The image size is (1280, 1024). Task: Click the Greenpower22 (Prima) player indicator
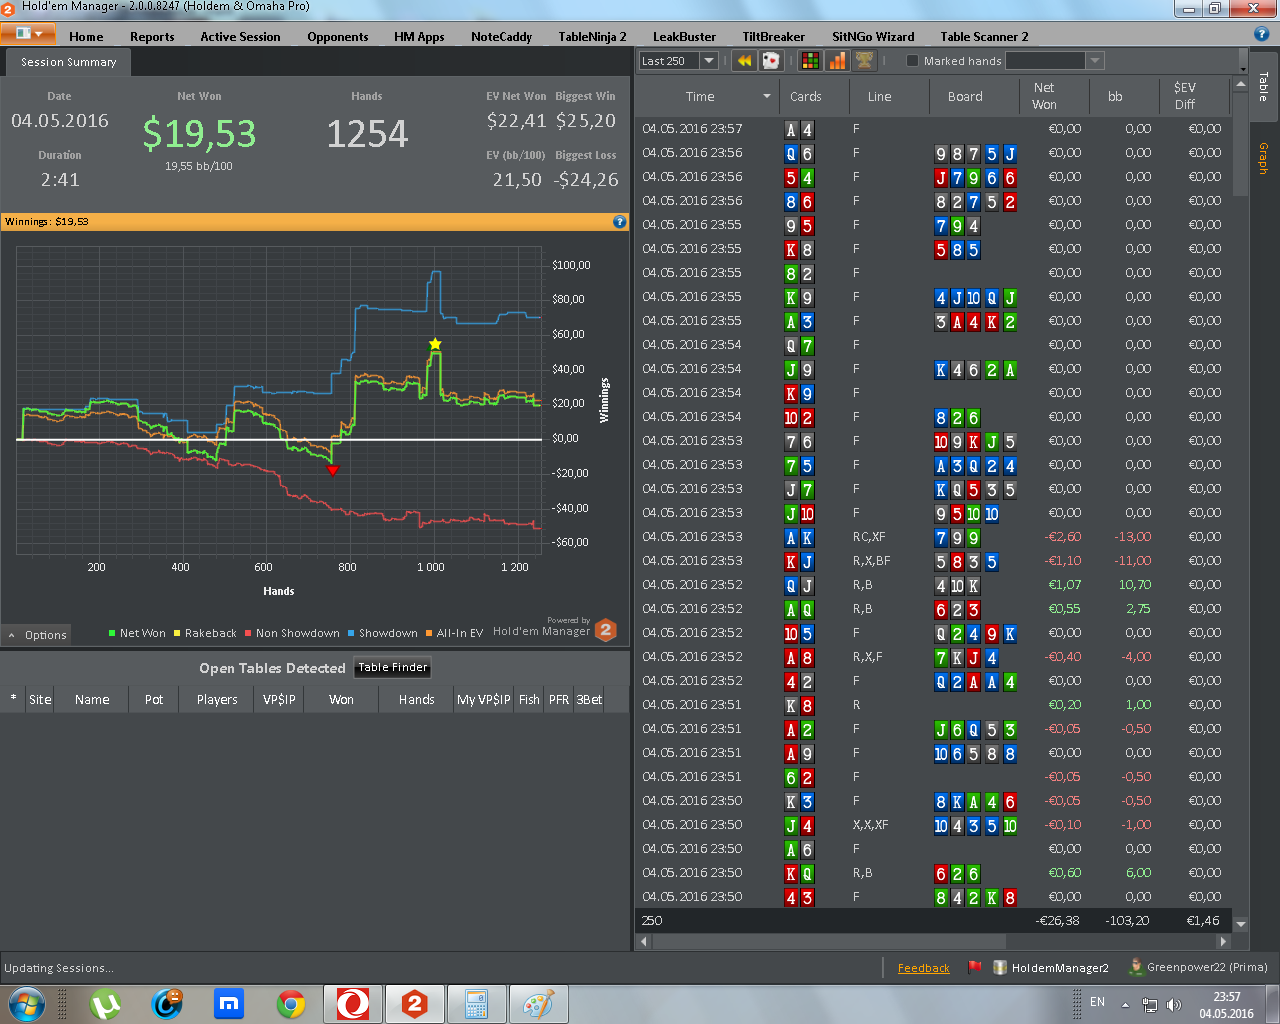click(1198, 967)
